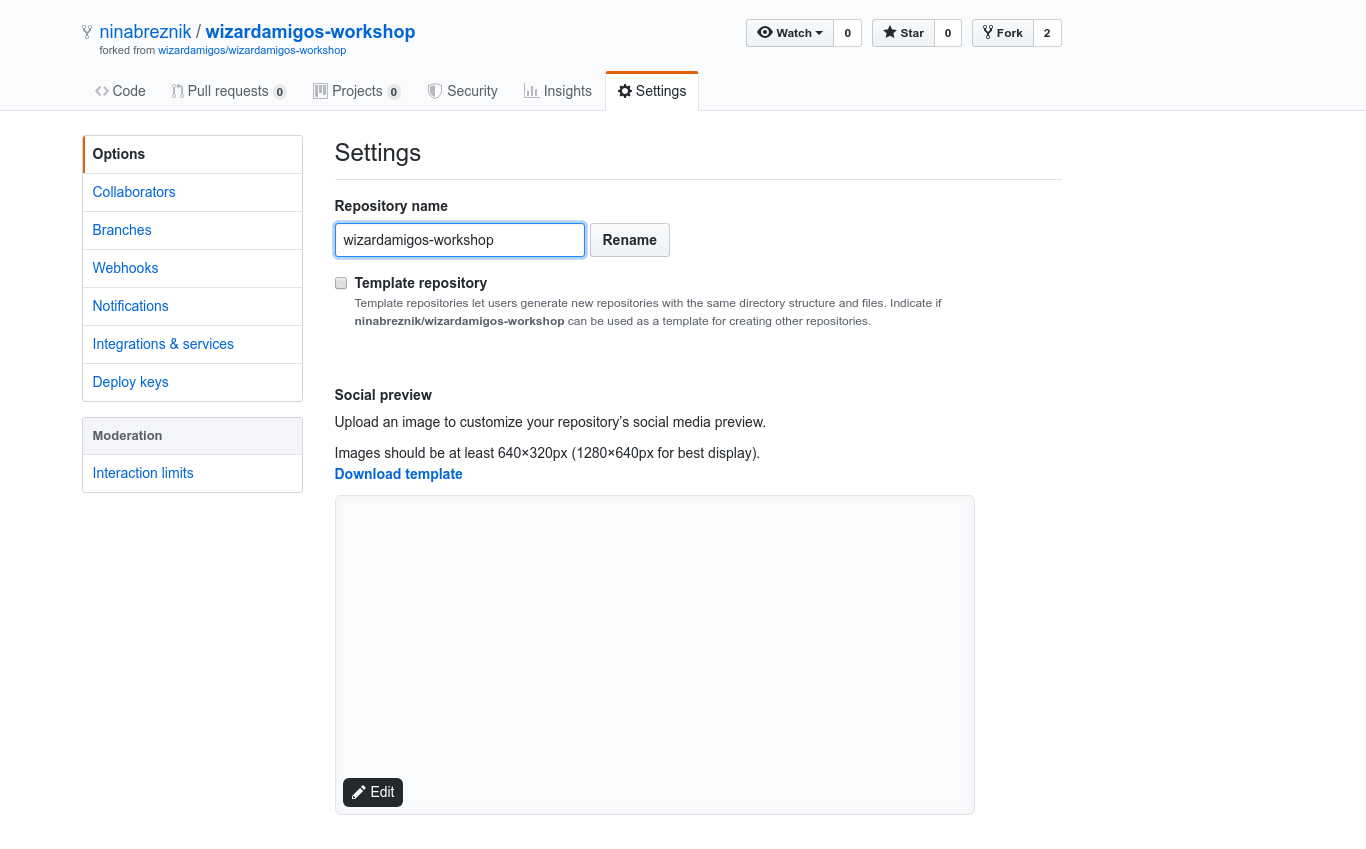Screen dimensions: 1366x849
Task: Open Integrations & services settings
Action: (x=192, y=344)
